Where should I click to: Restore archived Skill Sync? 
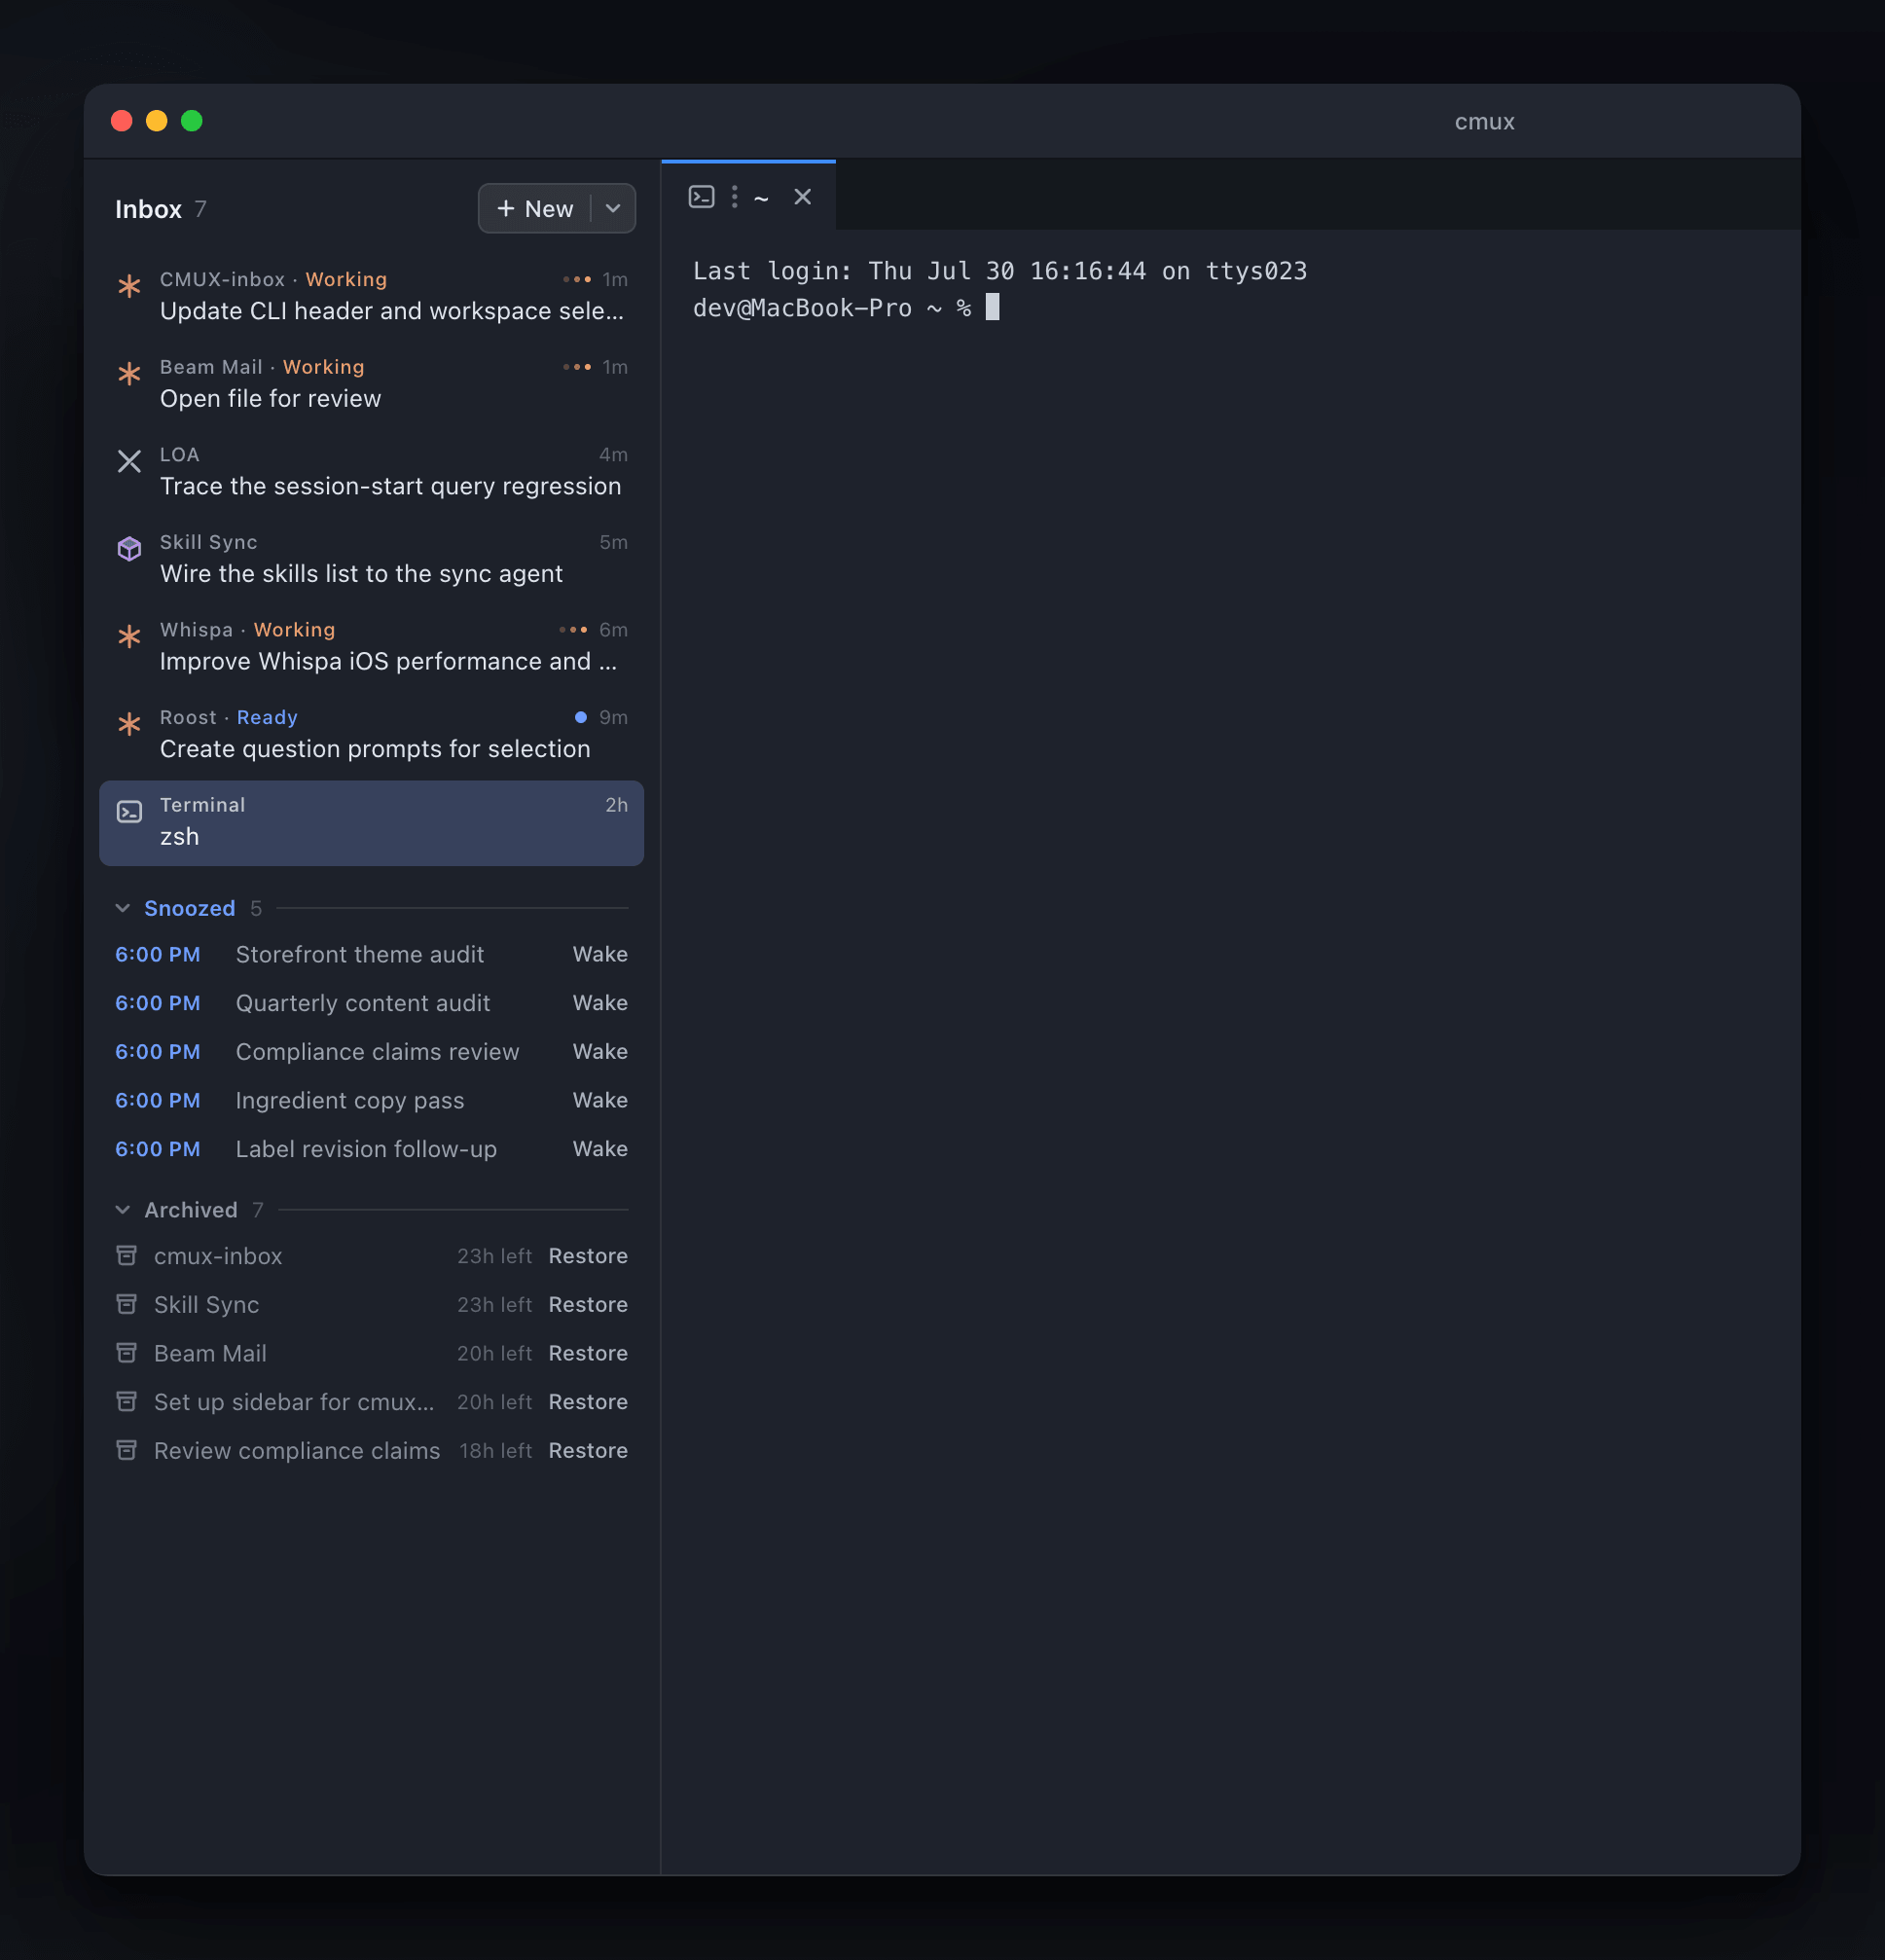coord(588,1305)
